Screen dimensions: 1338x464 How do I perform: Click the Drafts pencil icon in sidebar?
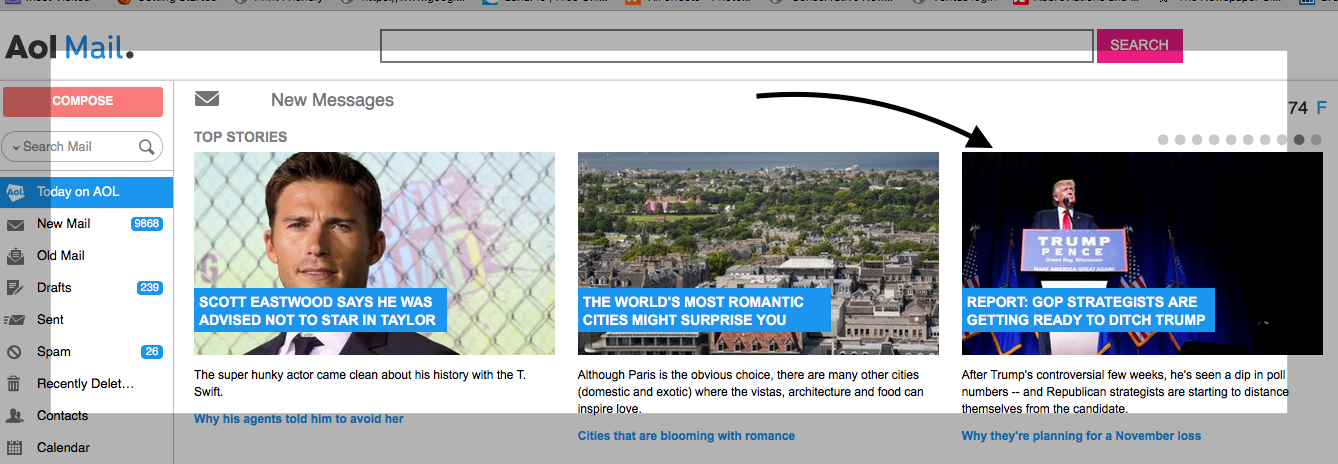pos(15,288)
